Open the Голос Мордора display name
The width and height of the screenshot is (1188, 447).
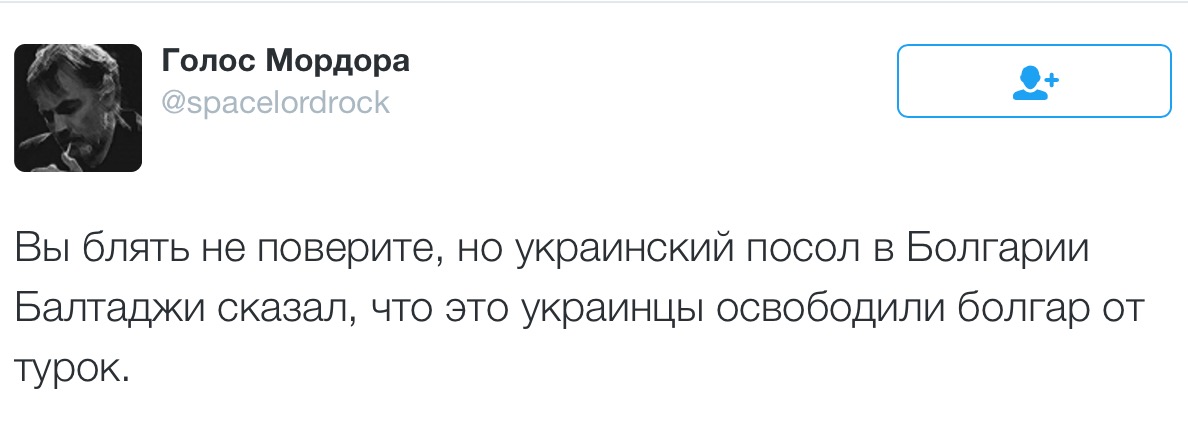[285, 62]
